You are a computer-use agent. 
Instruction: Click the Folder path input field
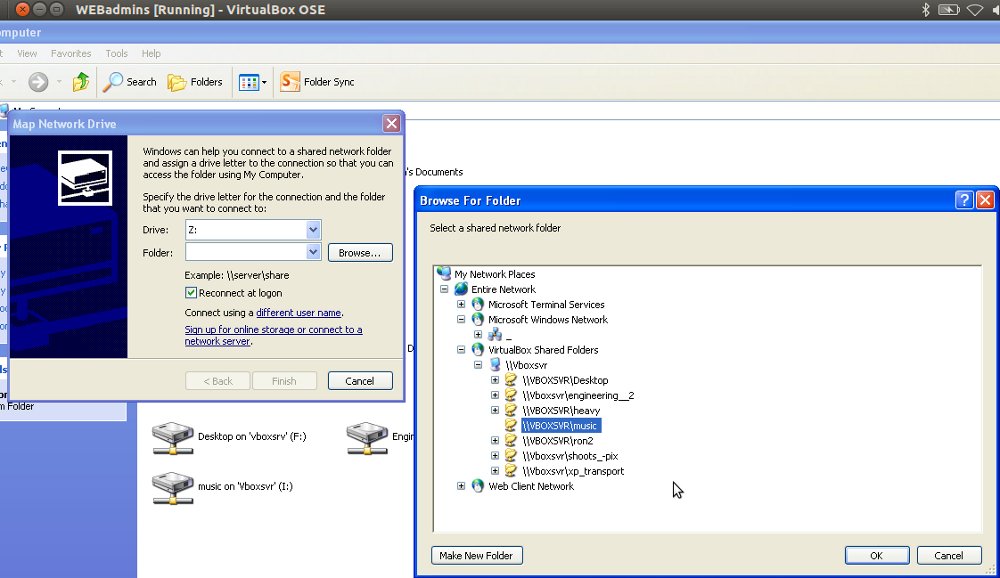click(x=246, y=253)
